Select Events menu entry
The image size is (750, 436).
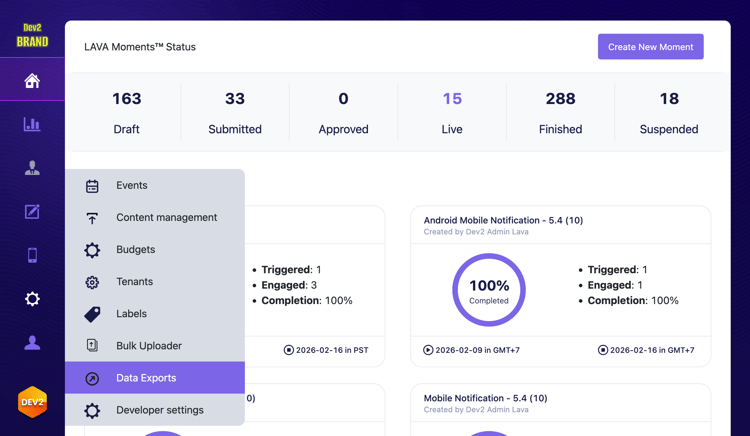(x=155, y=185)
